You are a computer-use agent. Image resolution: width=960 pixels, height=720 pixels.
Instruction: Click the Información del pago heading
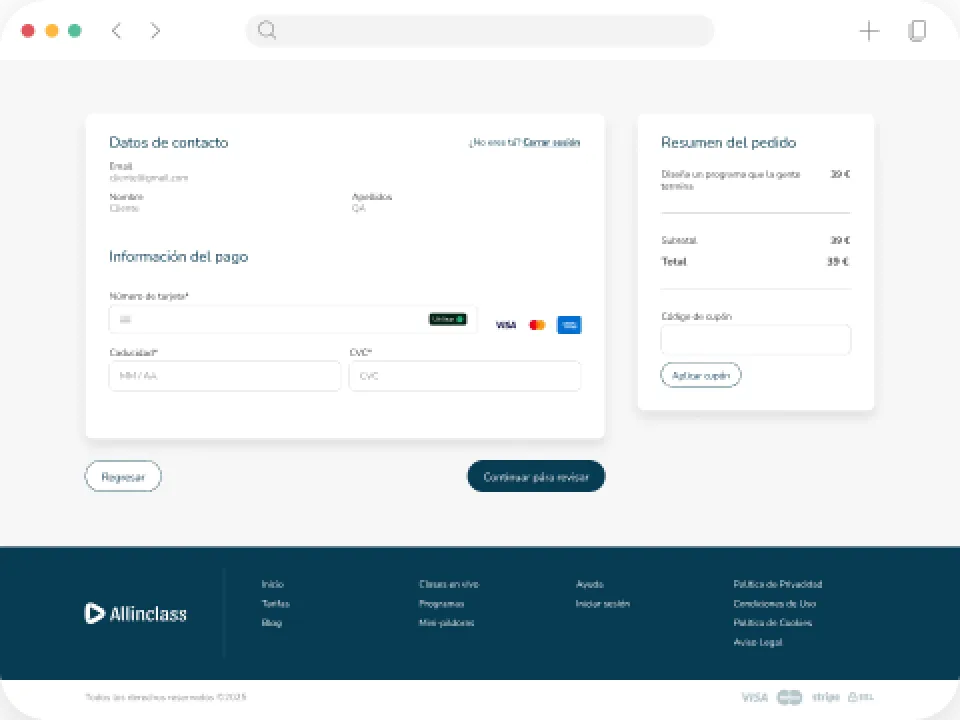coord(178,257)
